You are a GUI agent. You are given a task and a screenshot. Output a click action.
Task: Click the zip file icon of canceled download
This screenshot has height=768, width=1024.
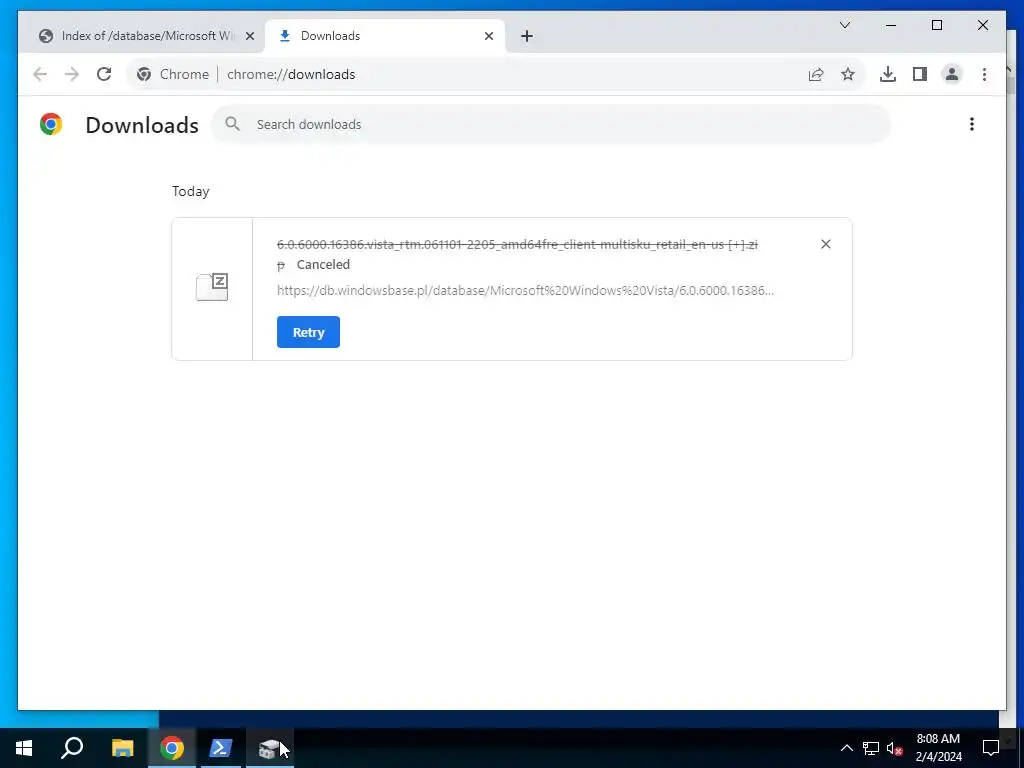(x=212, y=287)
